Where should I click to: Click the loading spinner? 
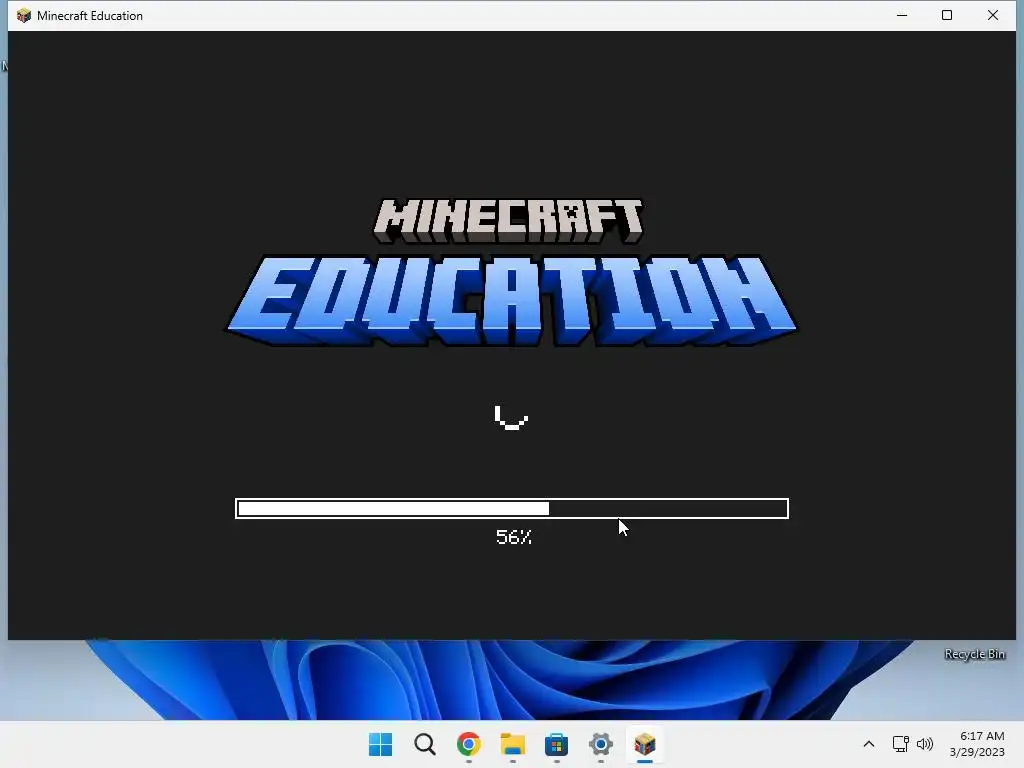click(x=511, y=417)
